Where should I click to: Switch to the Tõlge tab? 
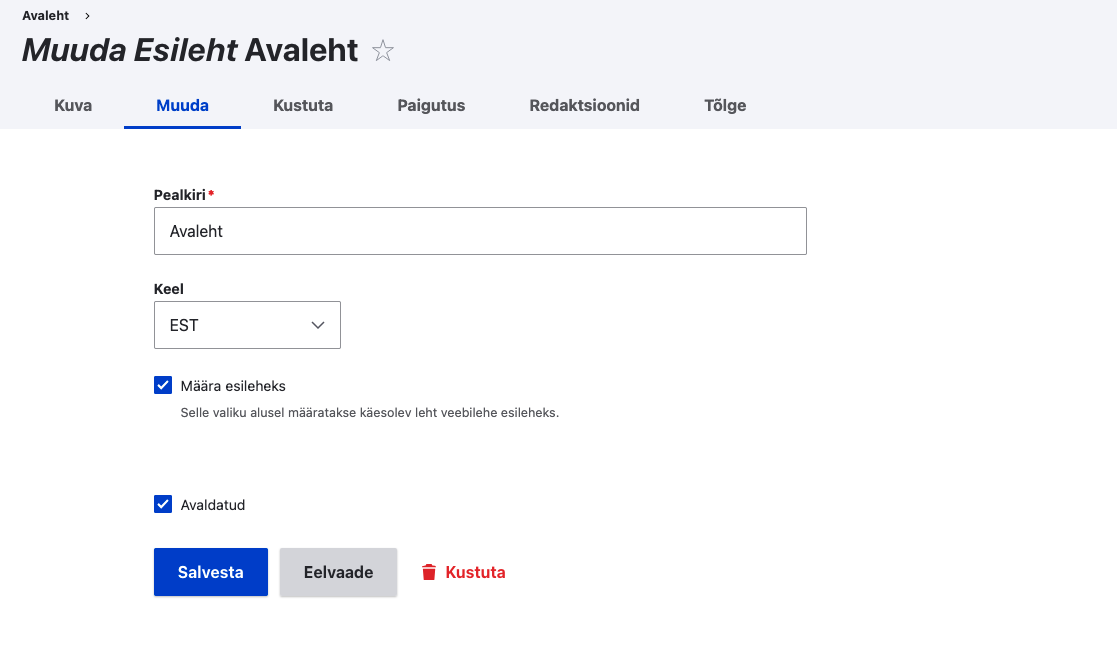pyautogui.click(x=725, y=105)
